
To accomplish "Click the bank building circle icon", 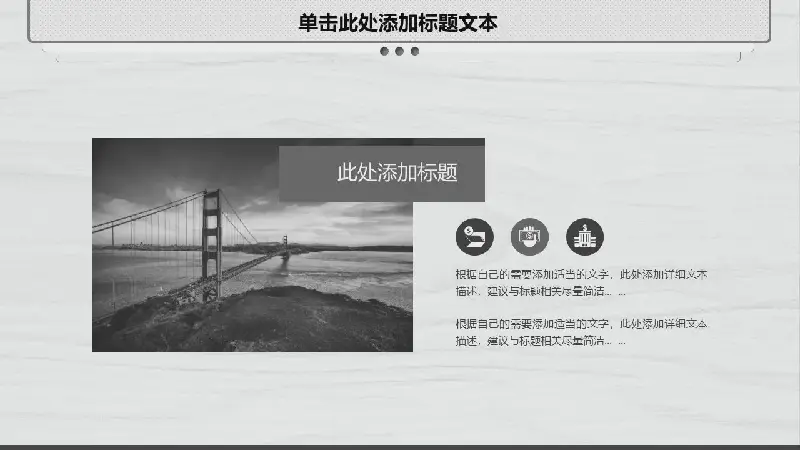I will coord(585,237).
